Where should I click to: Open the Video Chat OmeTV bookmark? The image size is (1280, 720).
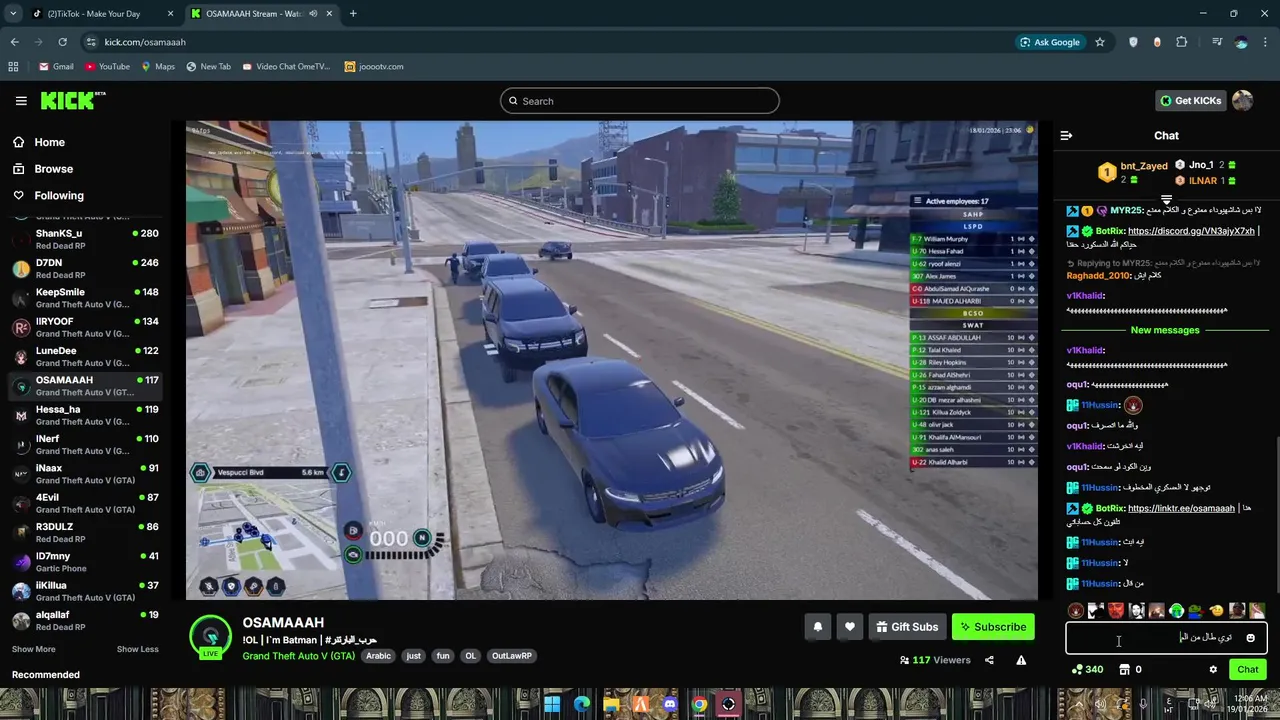286,67
